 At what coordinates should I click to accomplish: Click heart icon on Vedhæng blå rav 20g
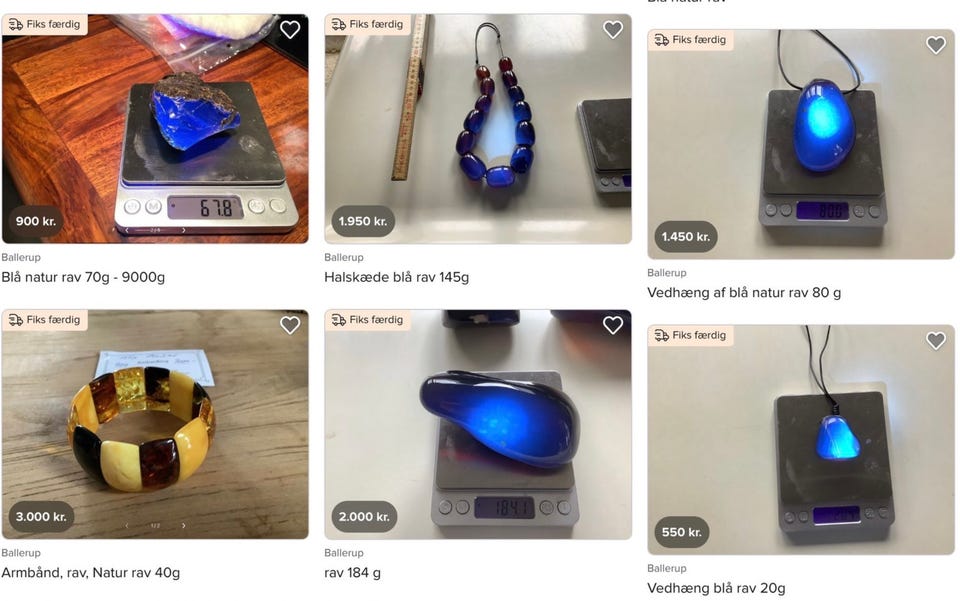tap(936, 340)
